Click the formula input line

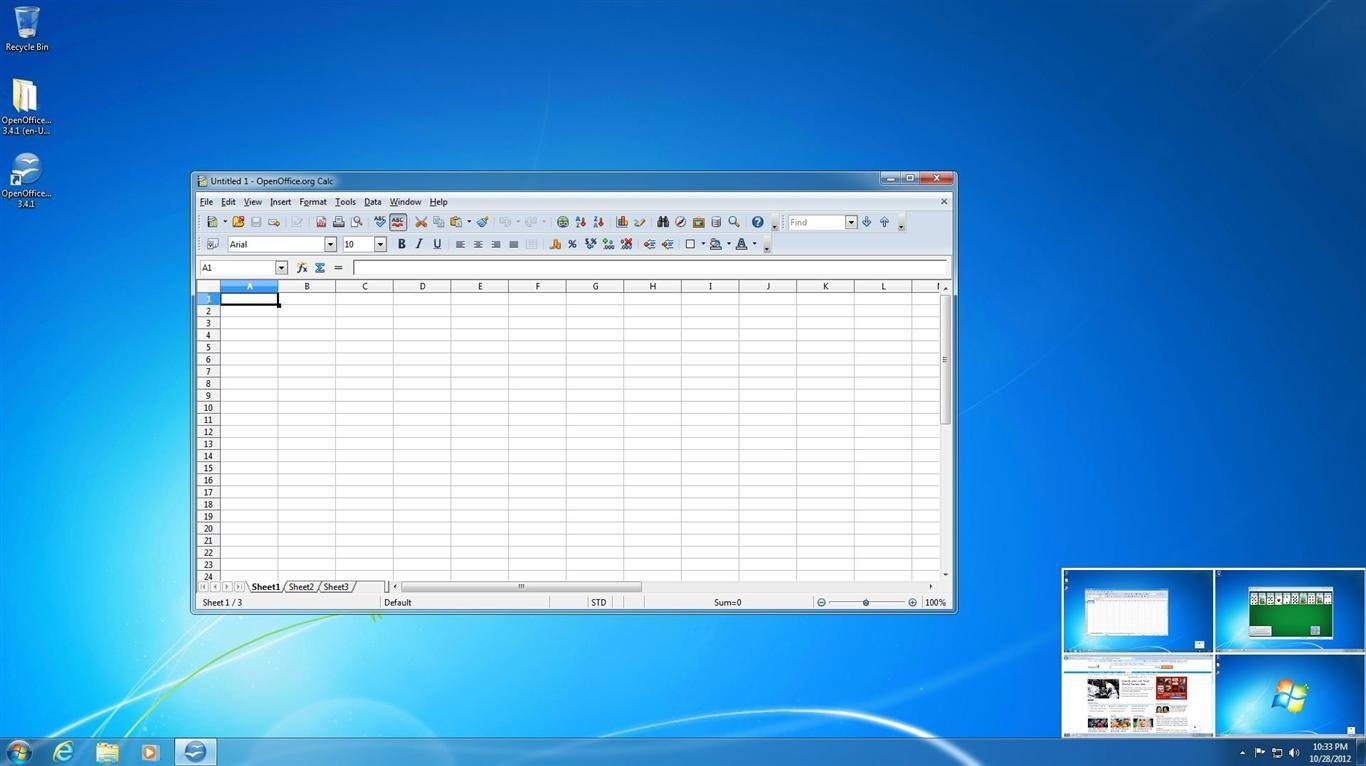650,268
